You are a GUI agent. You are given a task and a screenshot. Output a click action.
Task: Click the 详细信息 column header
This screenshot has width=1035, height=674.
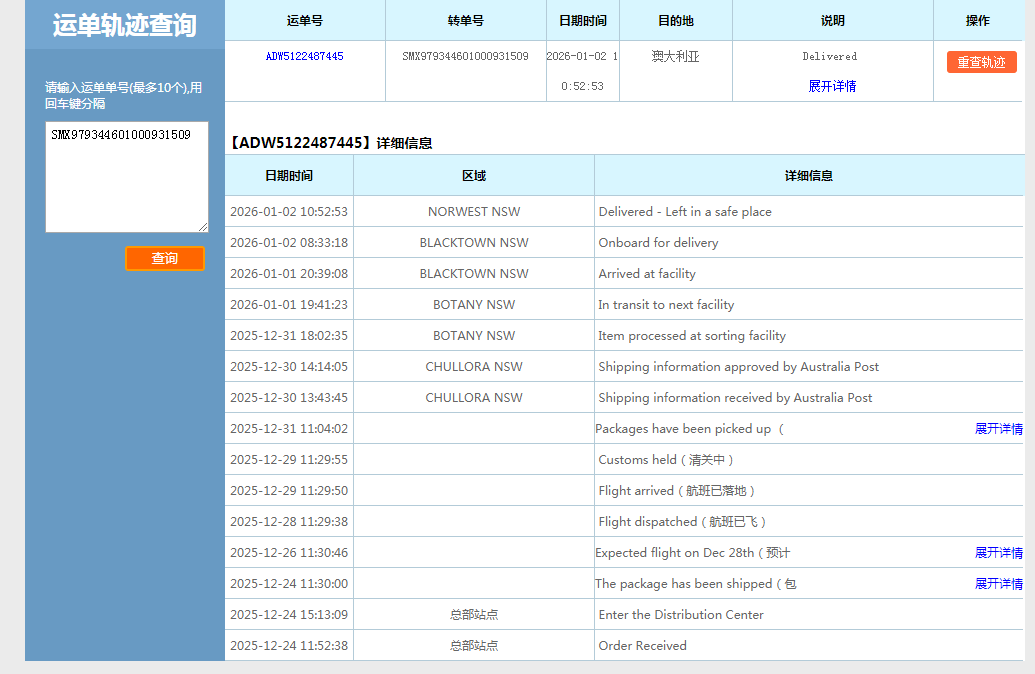pyautogui.click(x=808, y=176)
